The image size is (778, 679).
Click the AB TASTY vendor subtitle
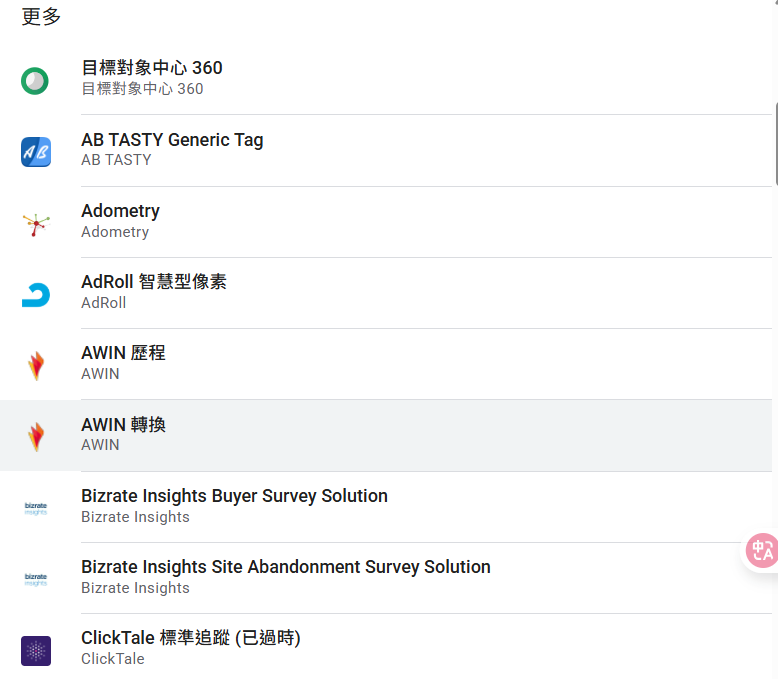click(x=116, y=160)
